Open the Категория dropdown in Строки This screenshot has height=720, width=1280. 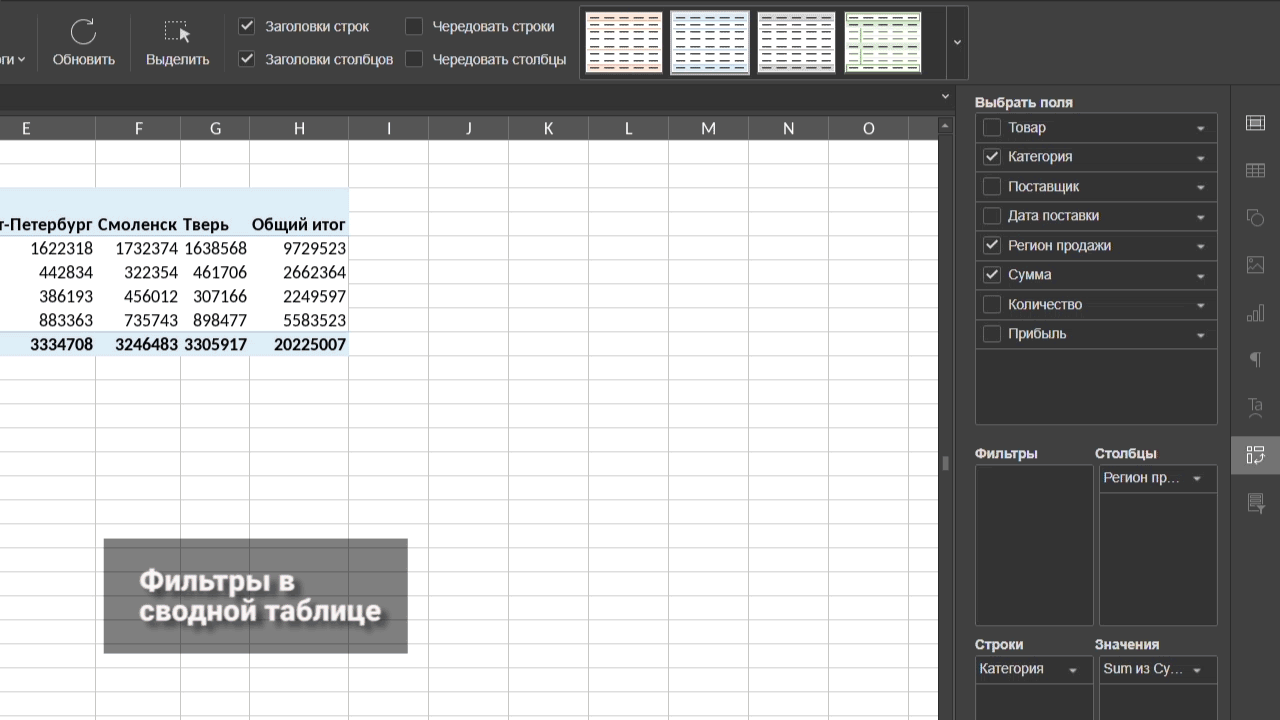[1073, 670]
